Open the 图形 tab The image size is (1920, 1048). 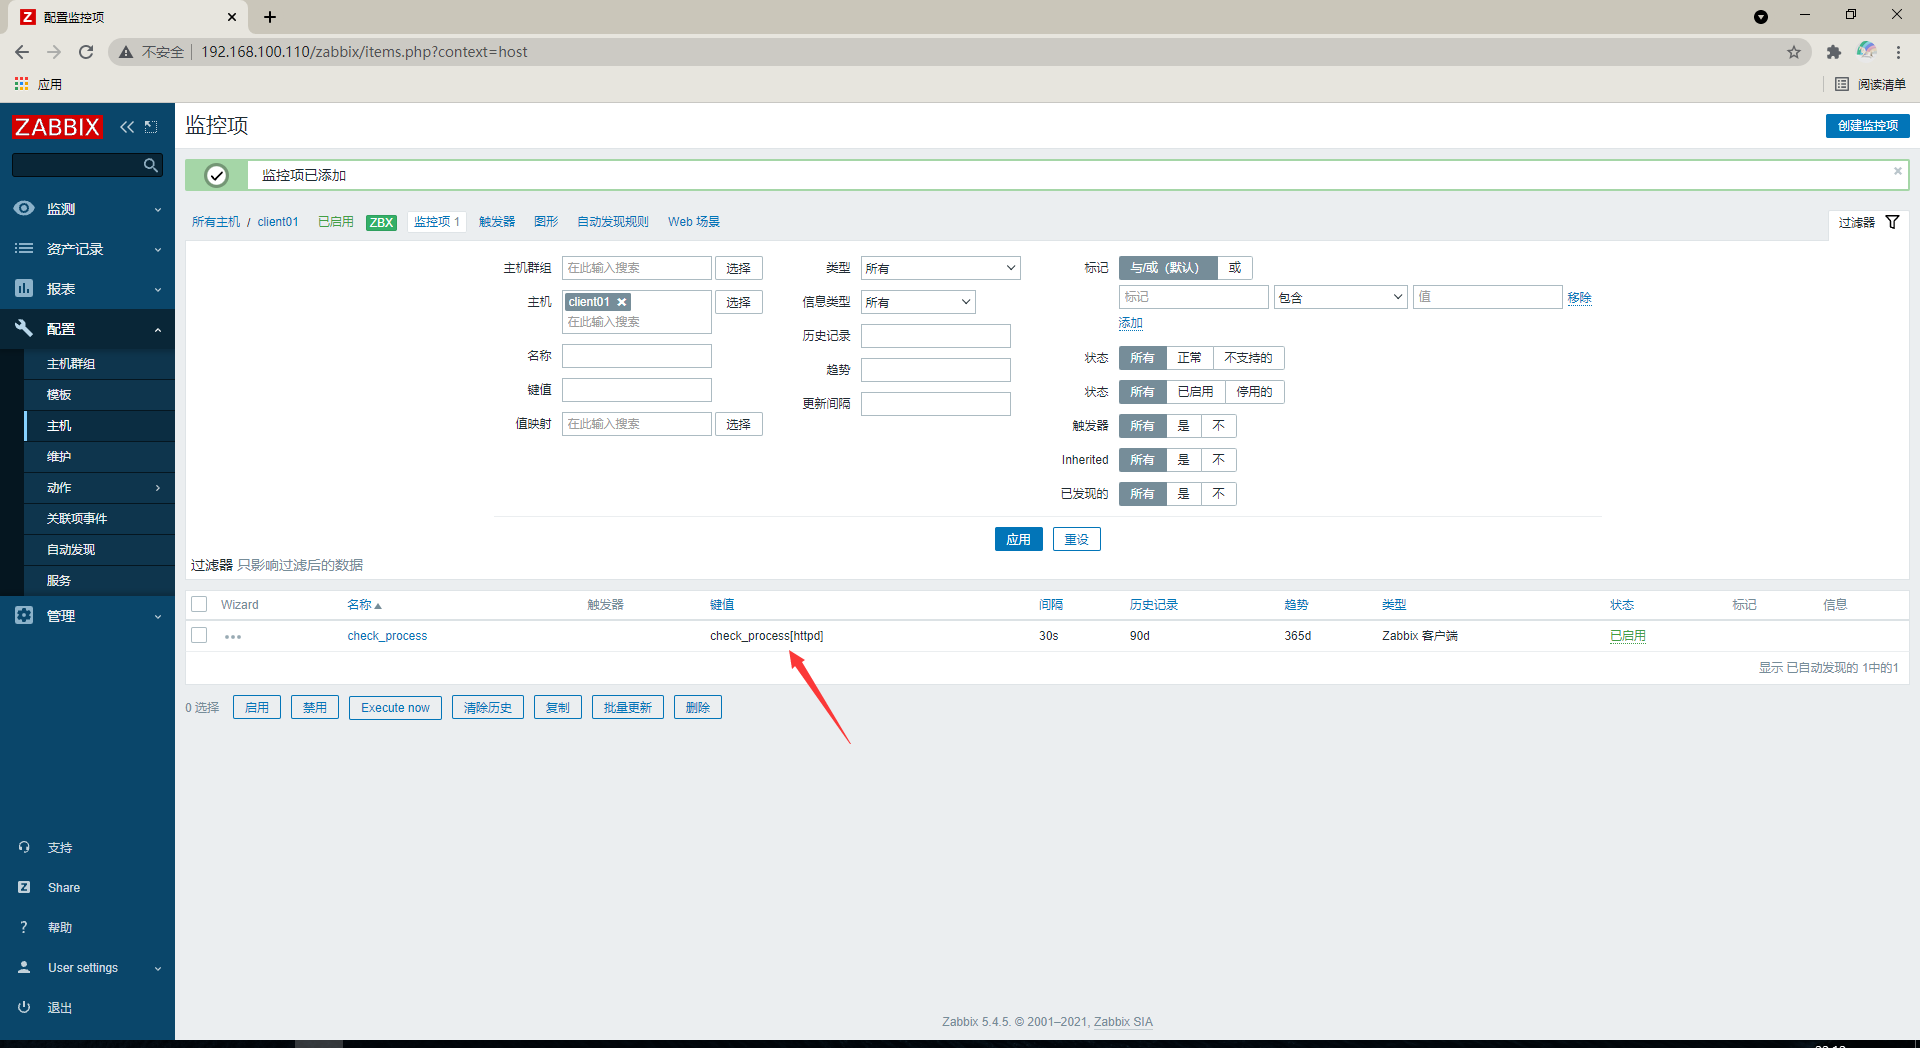[546, 222]
